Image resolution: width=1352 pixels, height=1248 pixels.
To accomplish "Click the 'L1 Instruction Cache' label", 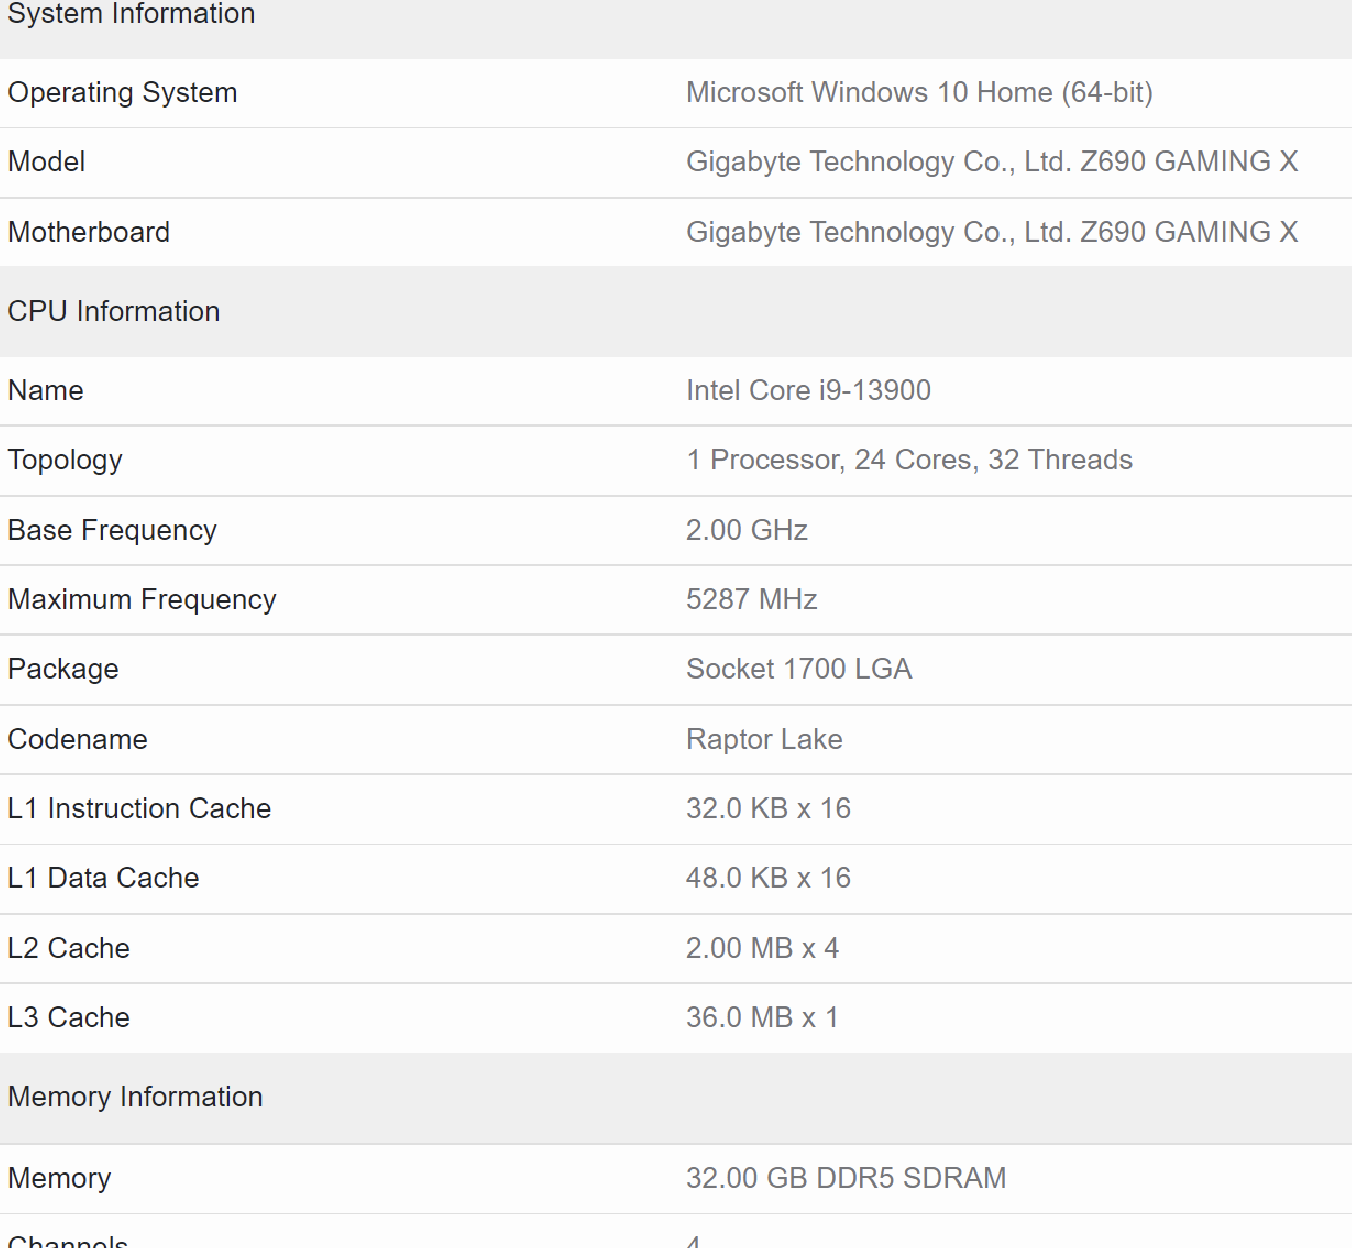I will pos(139,808).
